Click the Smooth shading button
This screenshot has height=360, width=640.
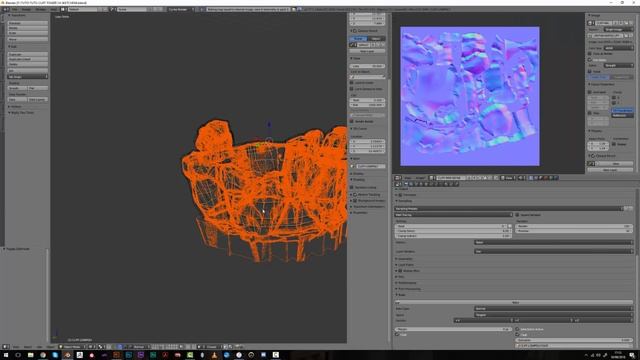point(18,88)
